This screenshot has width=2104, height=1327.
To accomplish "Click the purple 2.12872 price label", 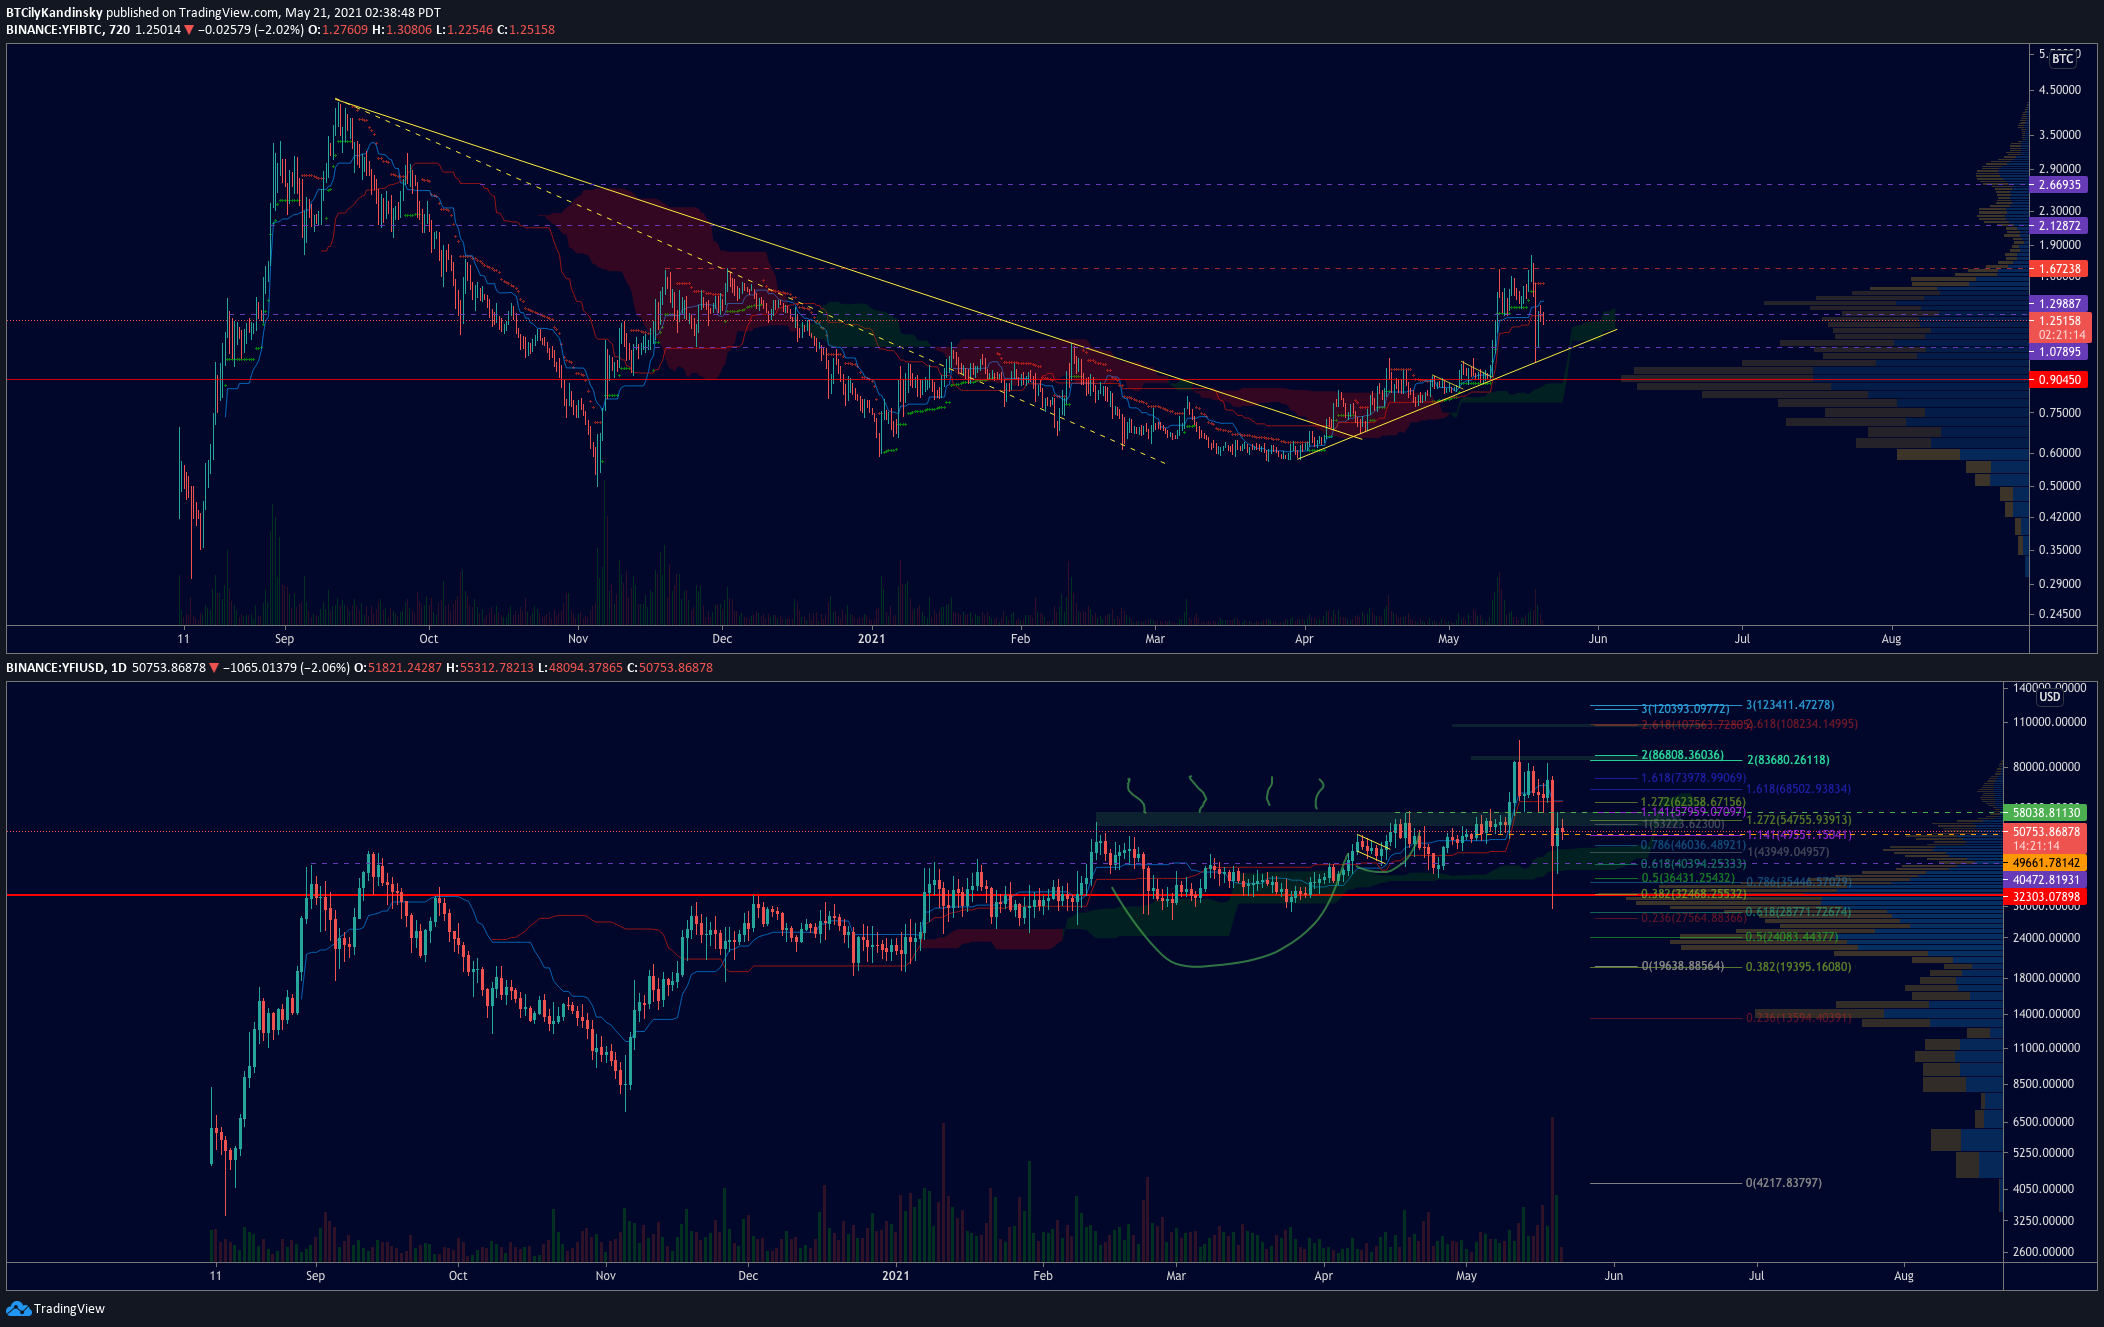I will [2060, 226].
